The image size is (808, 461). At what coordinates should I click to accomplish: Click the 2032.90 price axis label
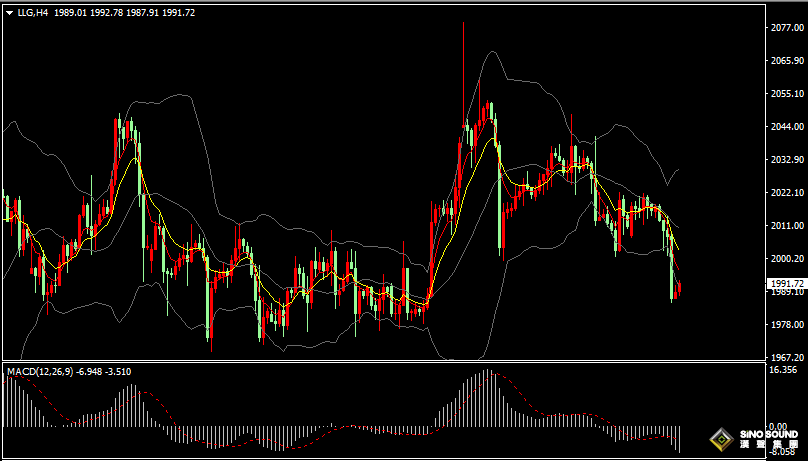[x=785, y=160]
